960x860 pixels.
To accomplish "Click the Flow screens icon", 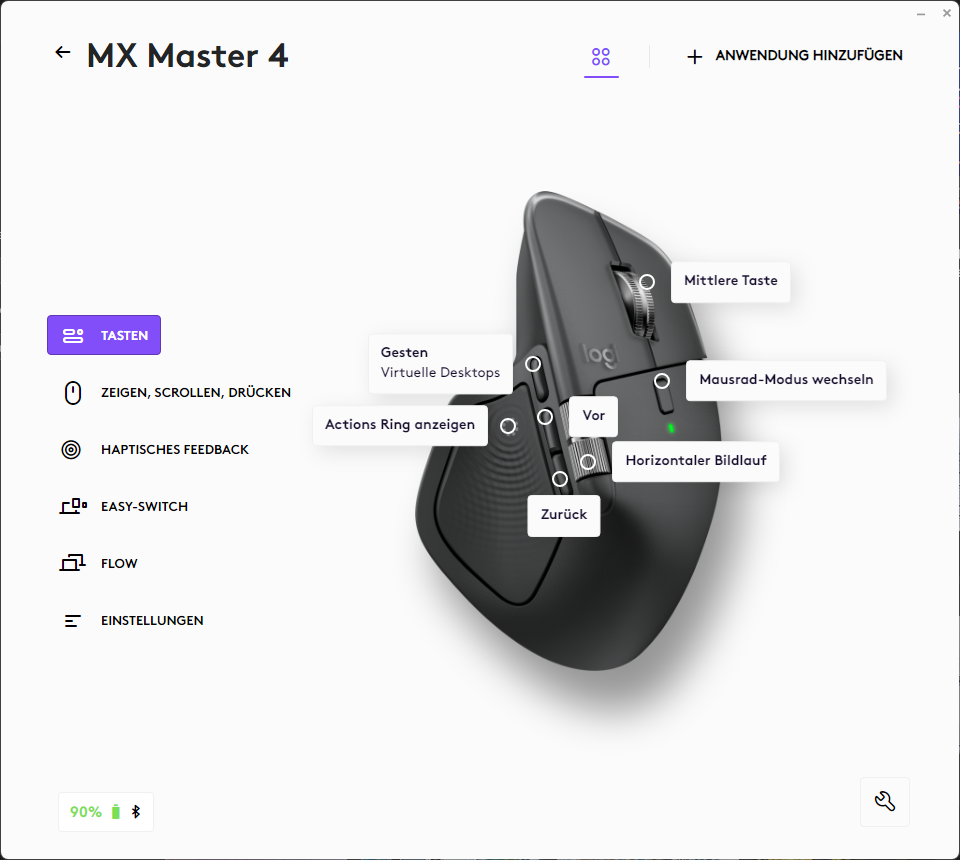I will 72,564.
